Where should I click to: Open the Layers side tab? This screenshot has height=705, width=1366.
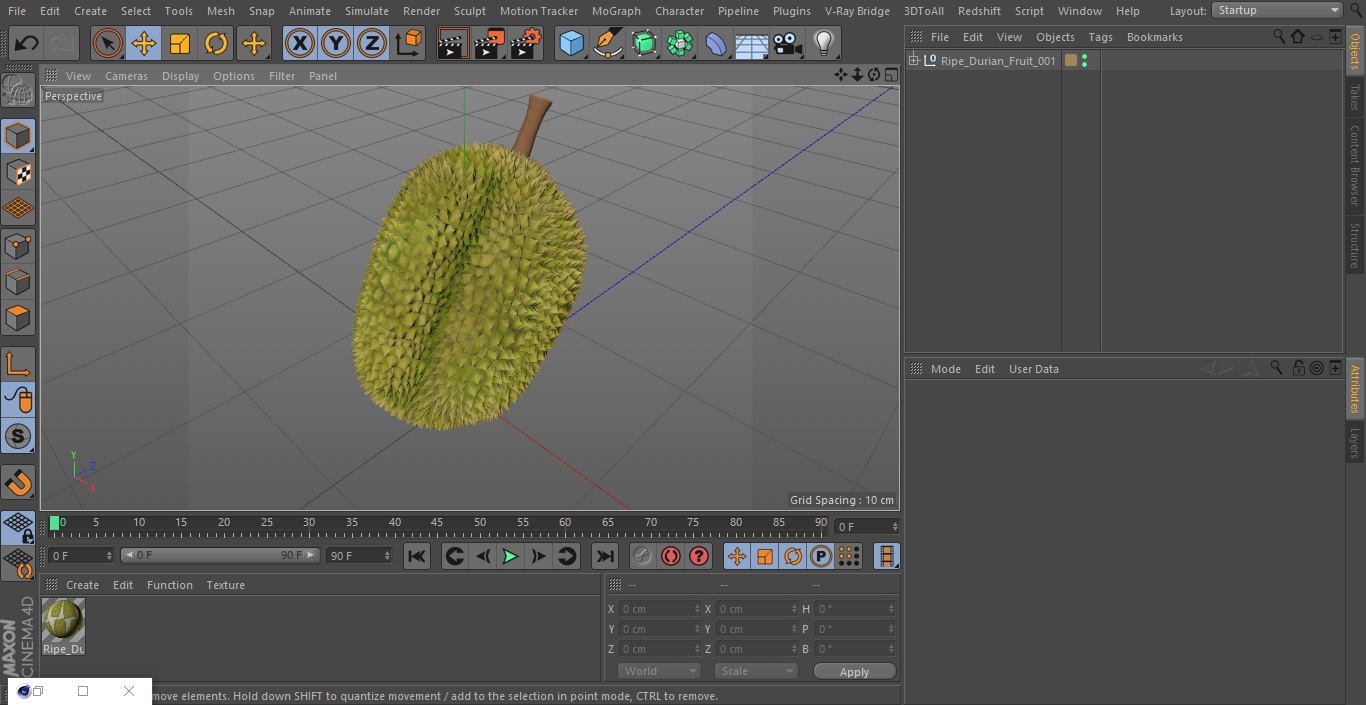tap(1355, 443)
